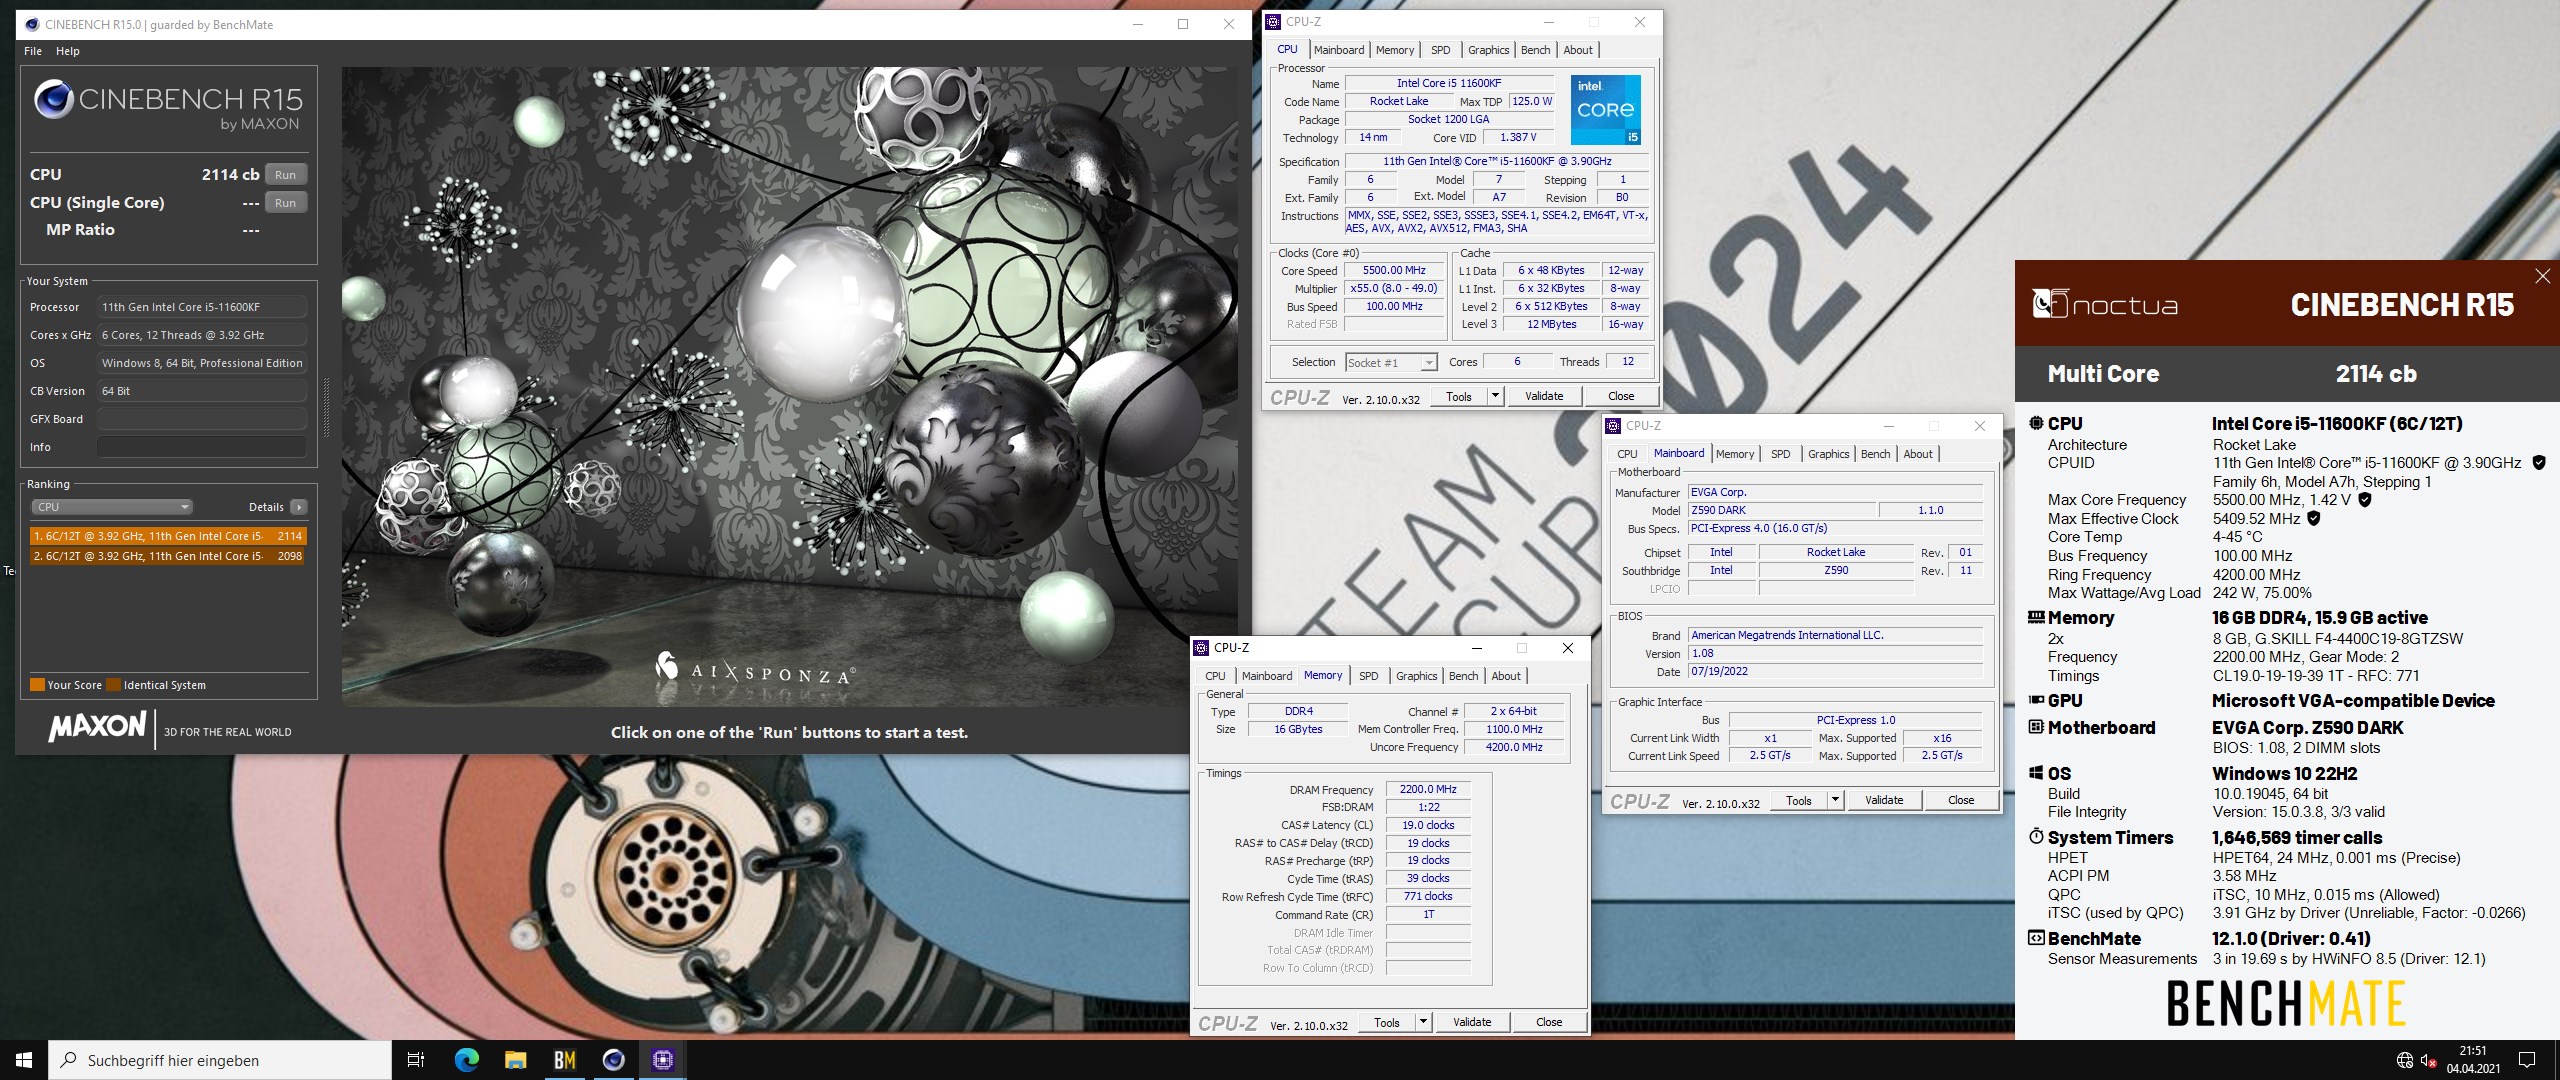Open the notification center icon
Viewport: 2560px width, 1080px height.
coord(2527,1060)
